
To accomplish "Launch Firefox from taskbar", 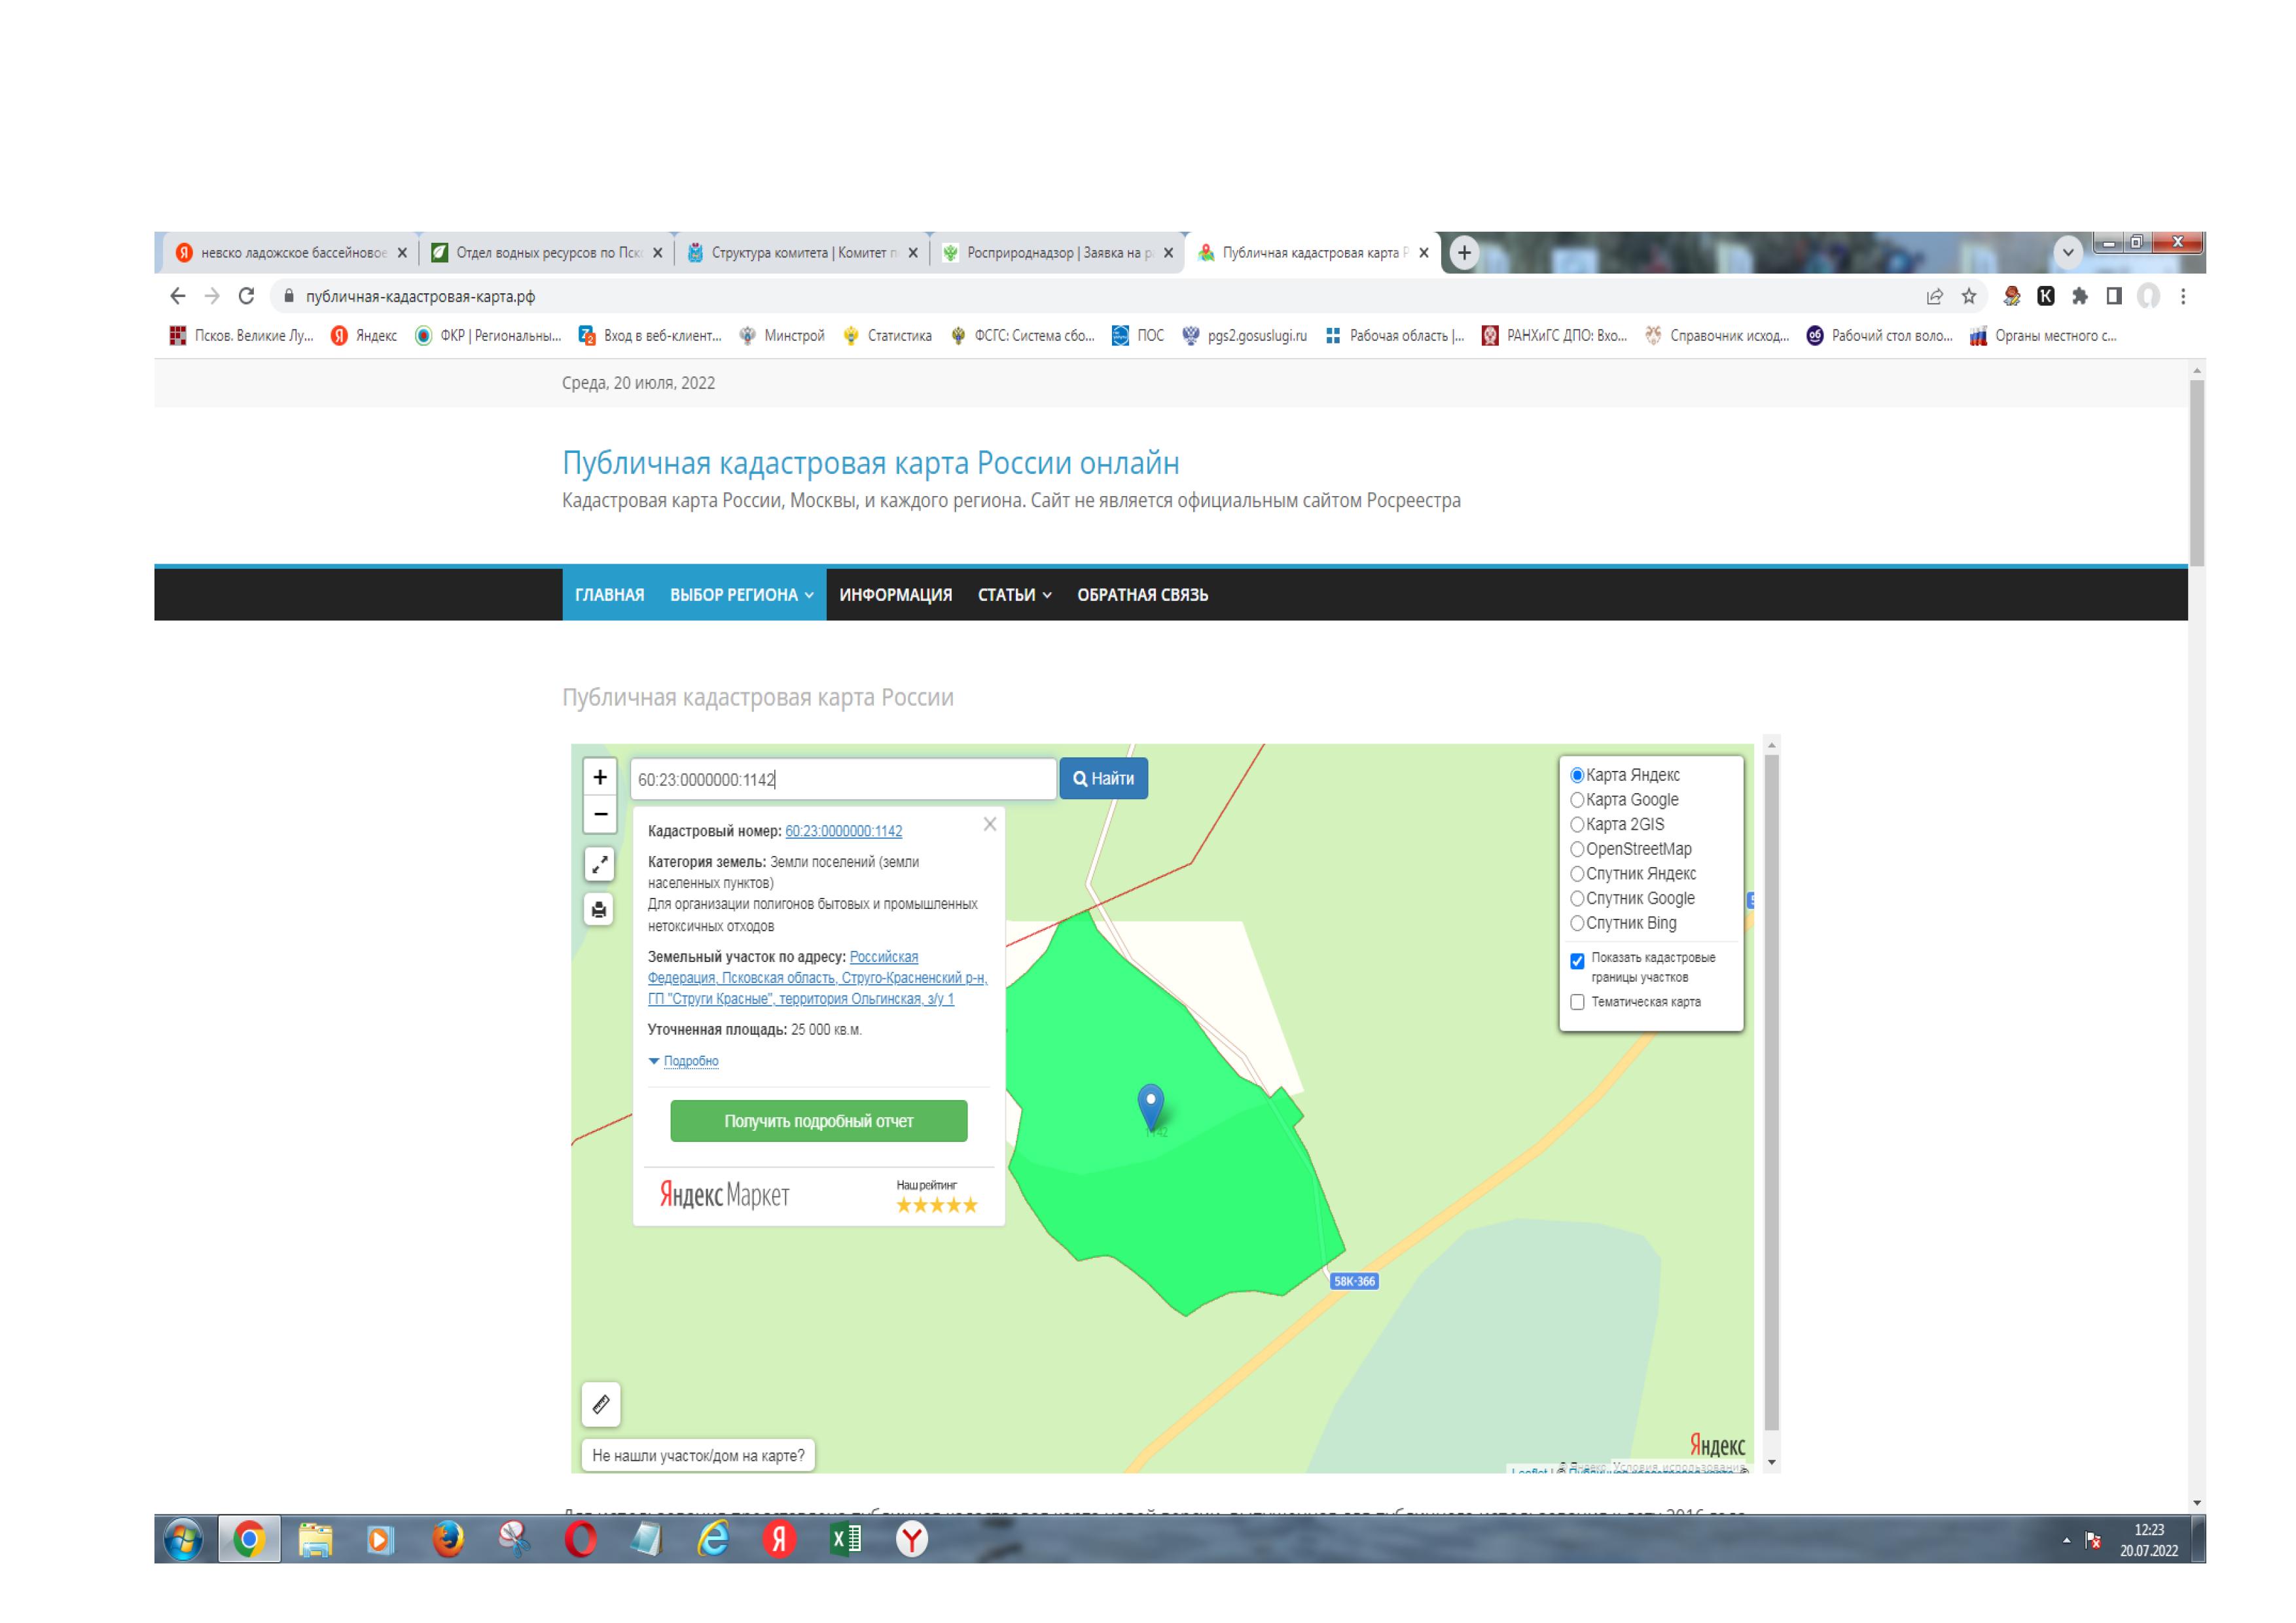I will (x=448, y=1540).
